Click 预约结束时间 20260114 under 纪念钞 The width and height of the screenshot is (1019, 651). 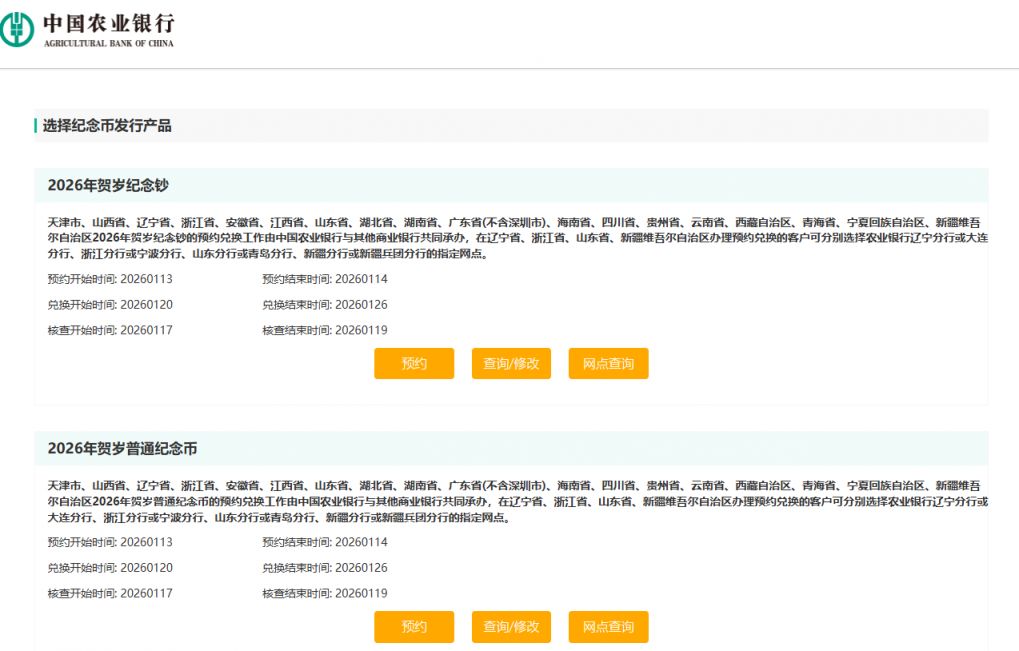[x=325, y=279]
